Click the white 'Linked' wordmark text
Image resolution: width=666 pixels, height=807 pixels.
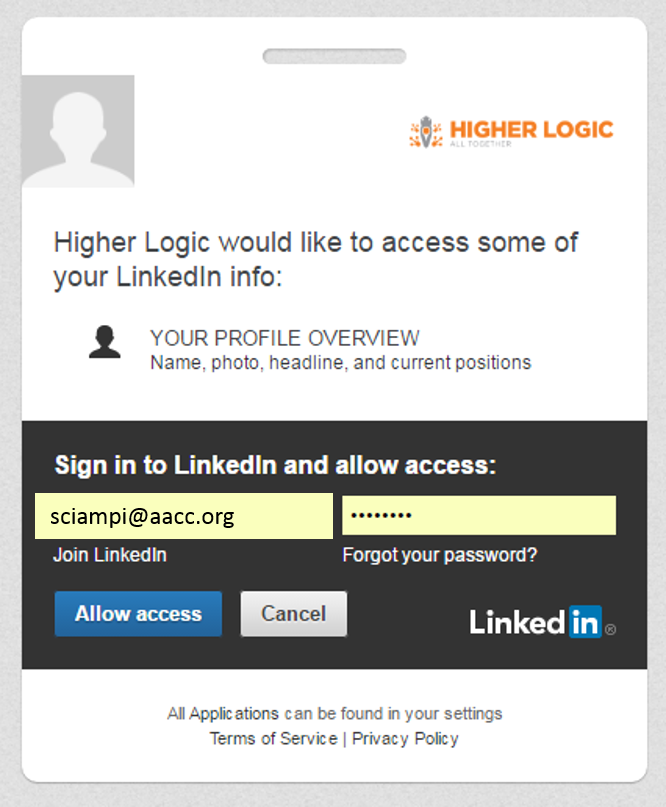(x=517, y=622)
